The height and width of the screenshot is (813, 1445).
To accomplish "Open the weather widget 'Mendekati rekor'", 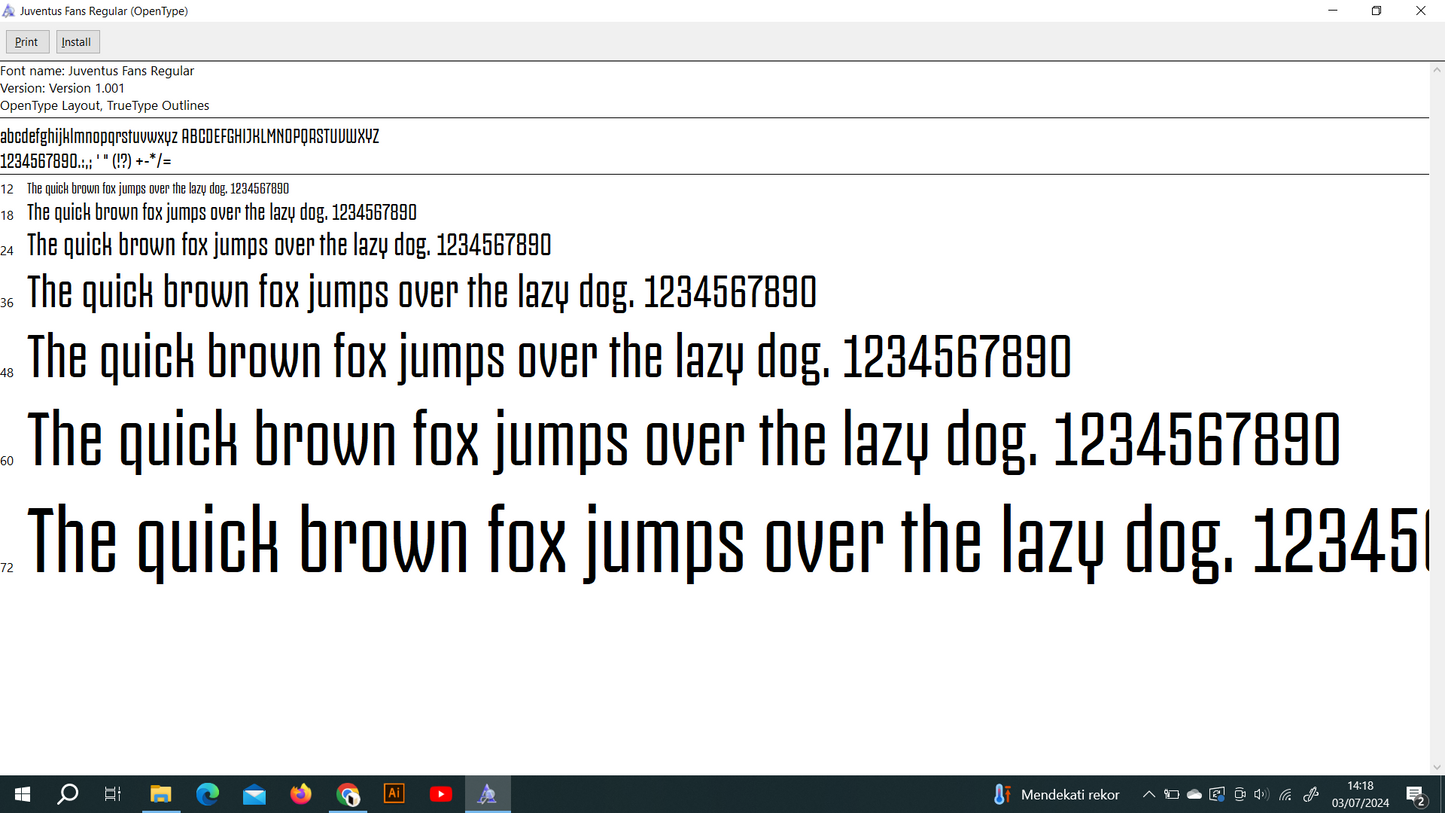I will click(x=1056, y=795).
